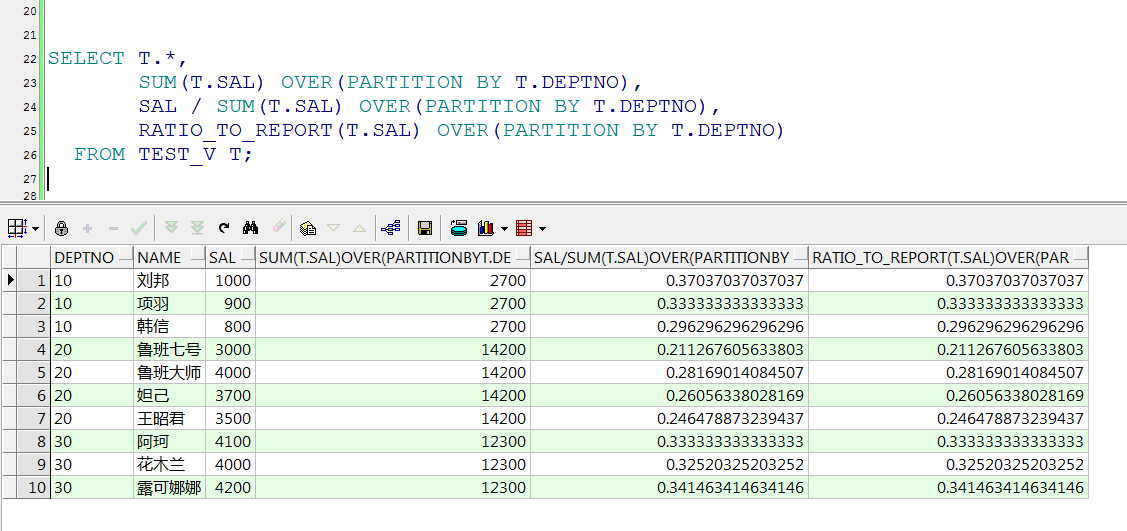Image resolution: width=1127 pixels, height=531 pixels.
Task: Click the SAL/SUM cell 0.211267605633803
Action: (669, 349)
